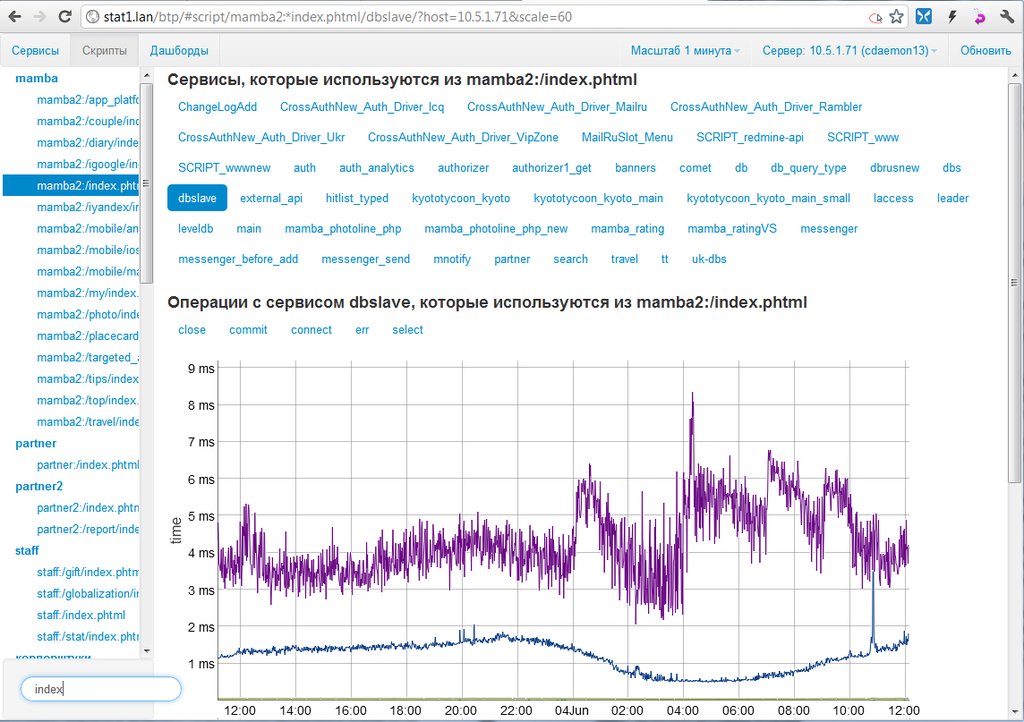This screenshot has height=722, width=1024.
Task: Choose the close operation
Action: click(x=191, y=330)
